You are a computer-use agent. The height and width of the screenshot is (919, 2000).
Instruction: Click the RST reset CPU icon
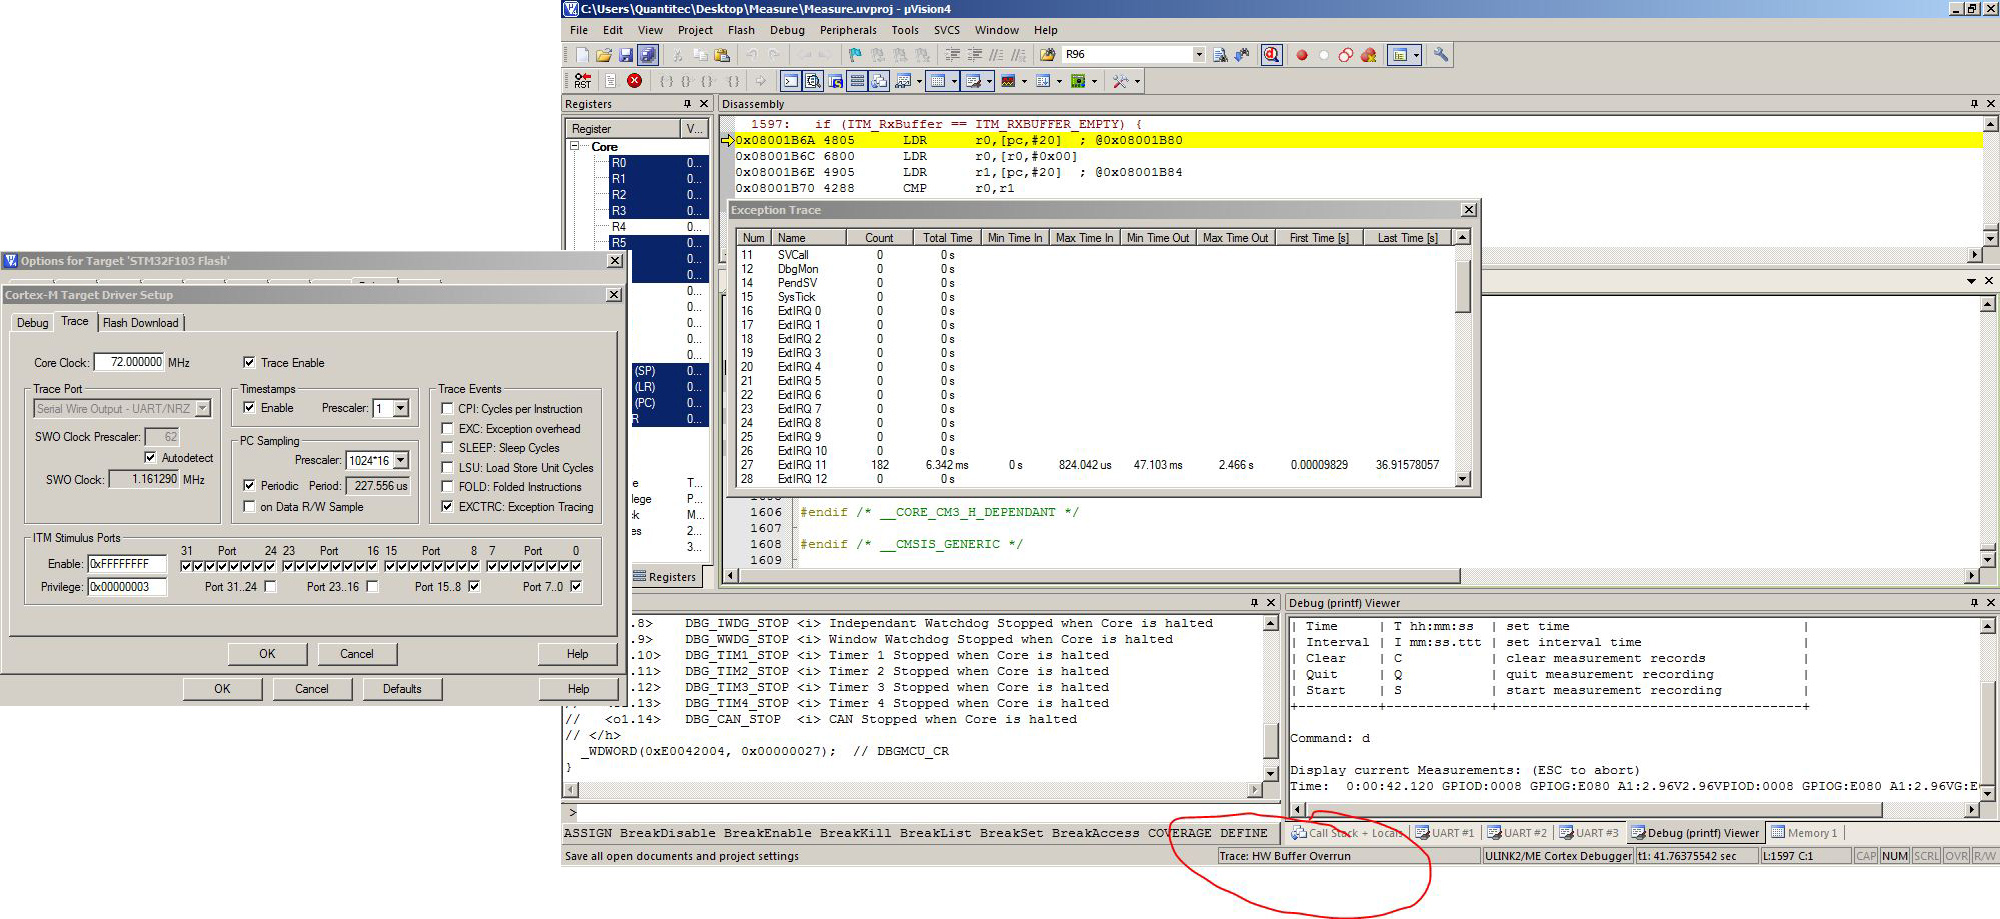click(x=582, y=81)
